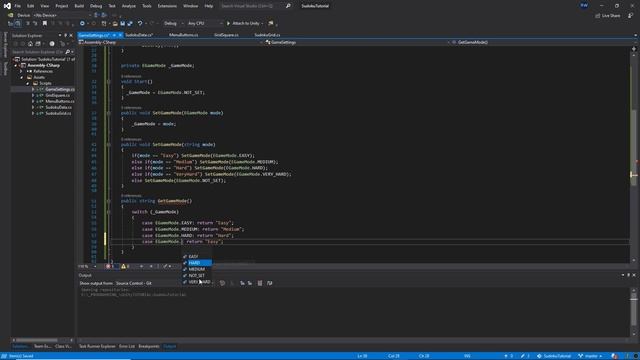The width and height of the screenshot is (640, 360).
Task: Click the Open File toolbar icon
Action: (x=115, y=23)
